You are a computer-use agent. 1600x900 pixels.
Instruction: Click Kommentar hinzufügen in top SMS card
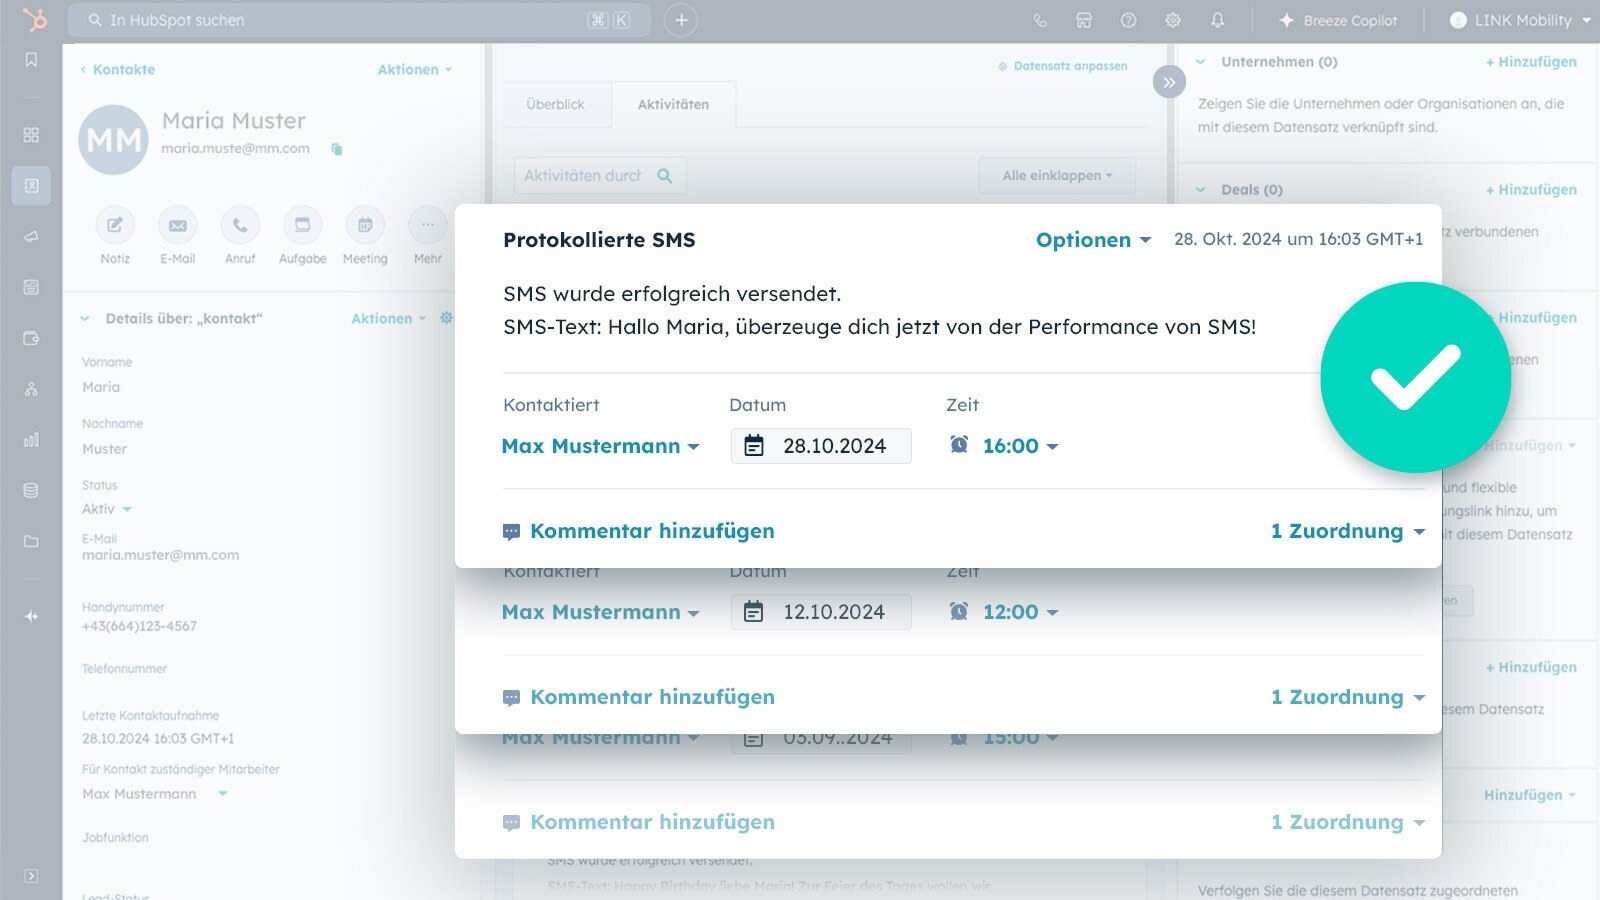tap(651, 531)
